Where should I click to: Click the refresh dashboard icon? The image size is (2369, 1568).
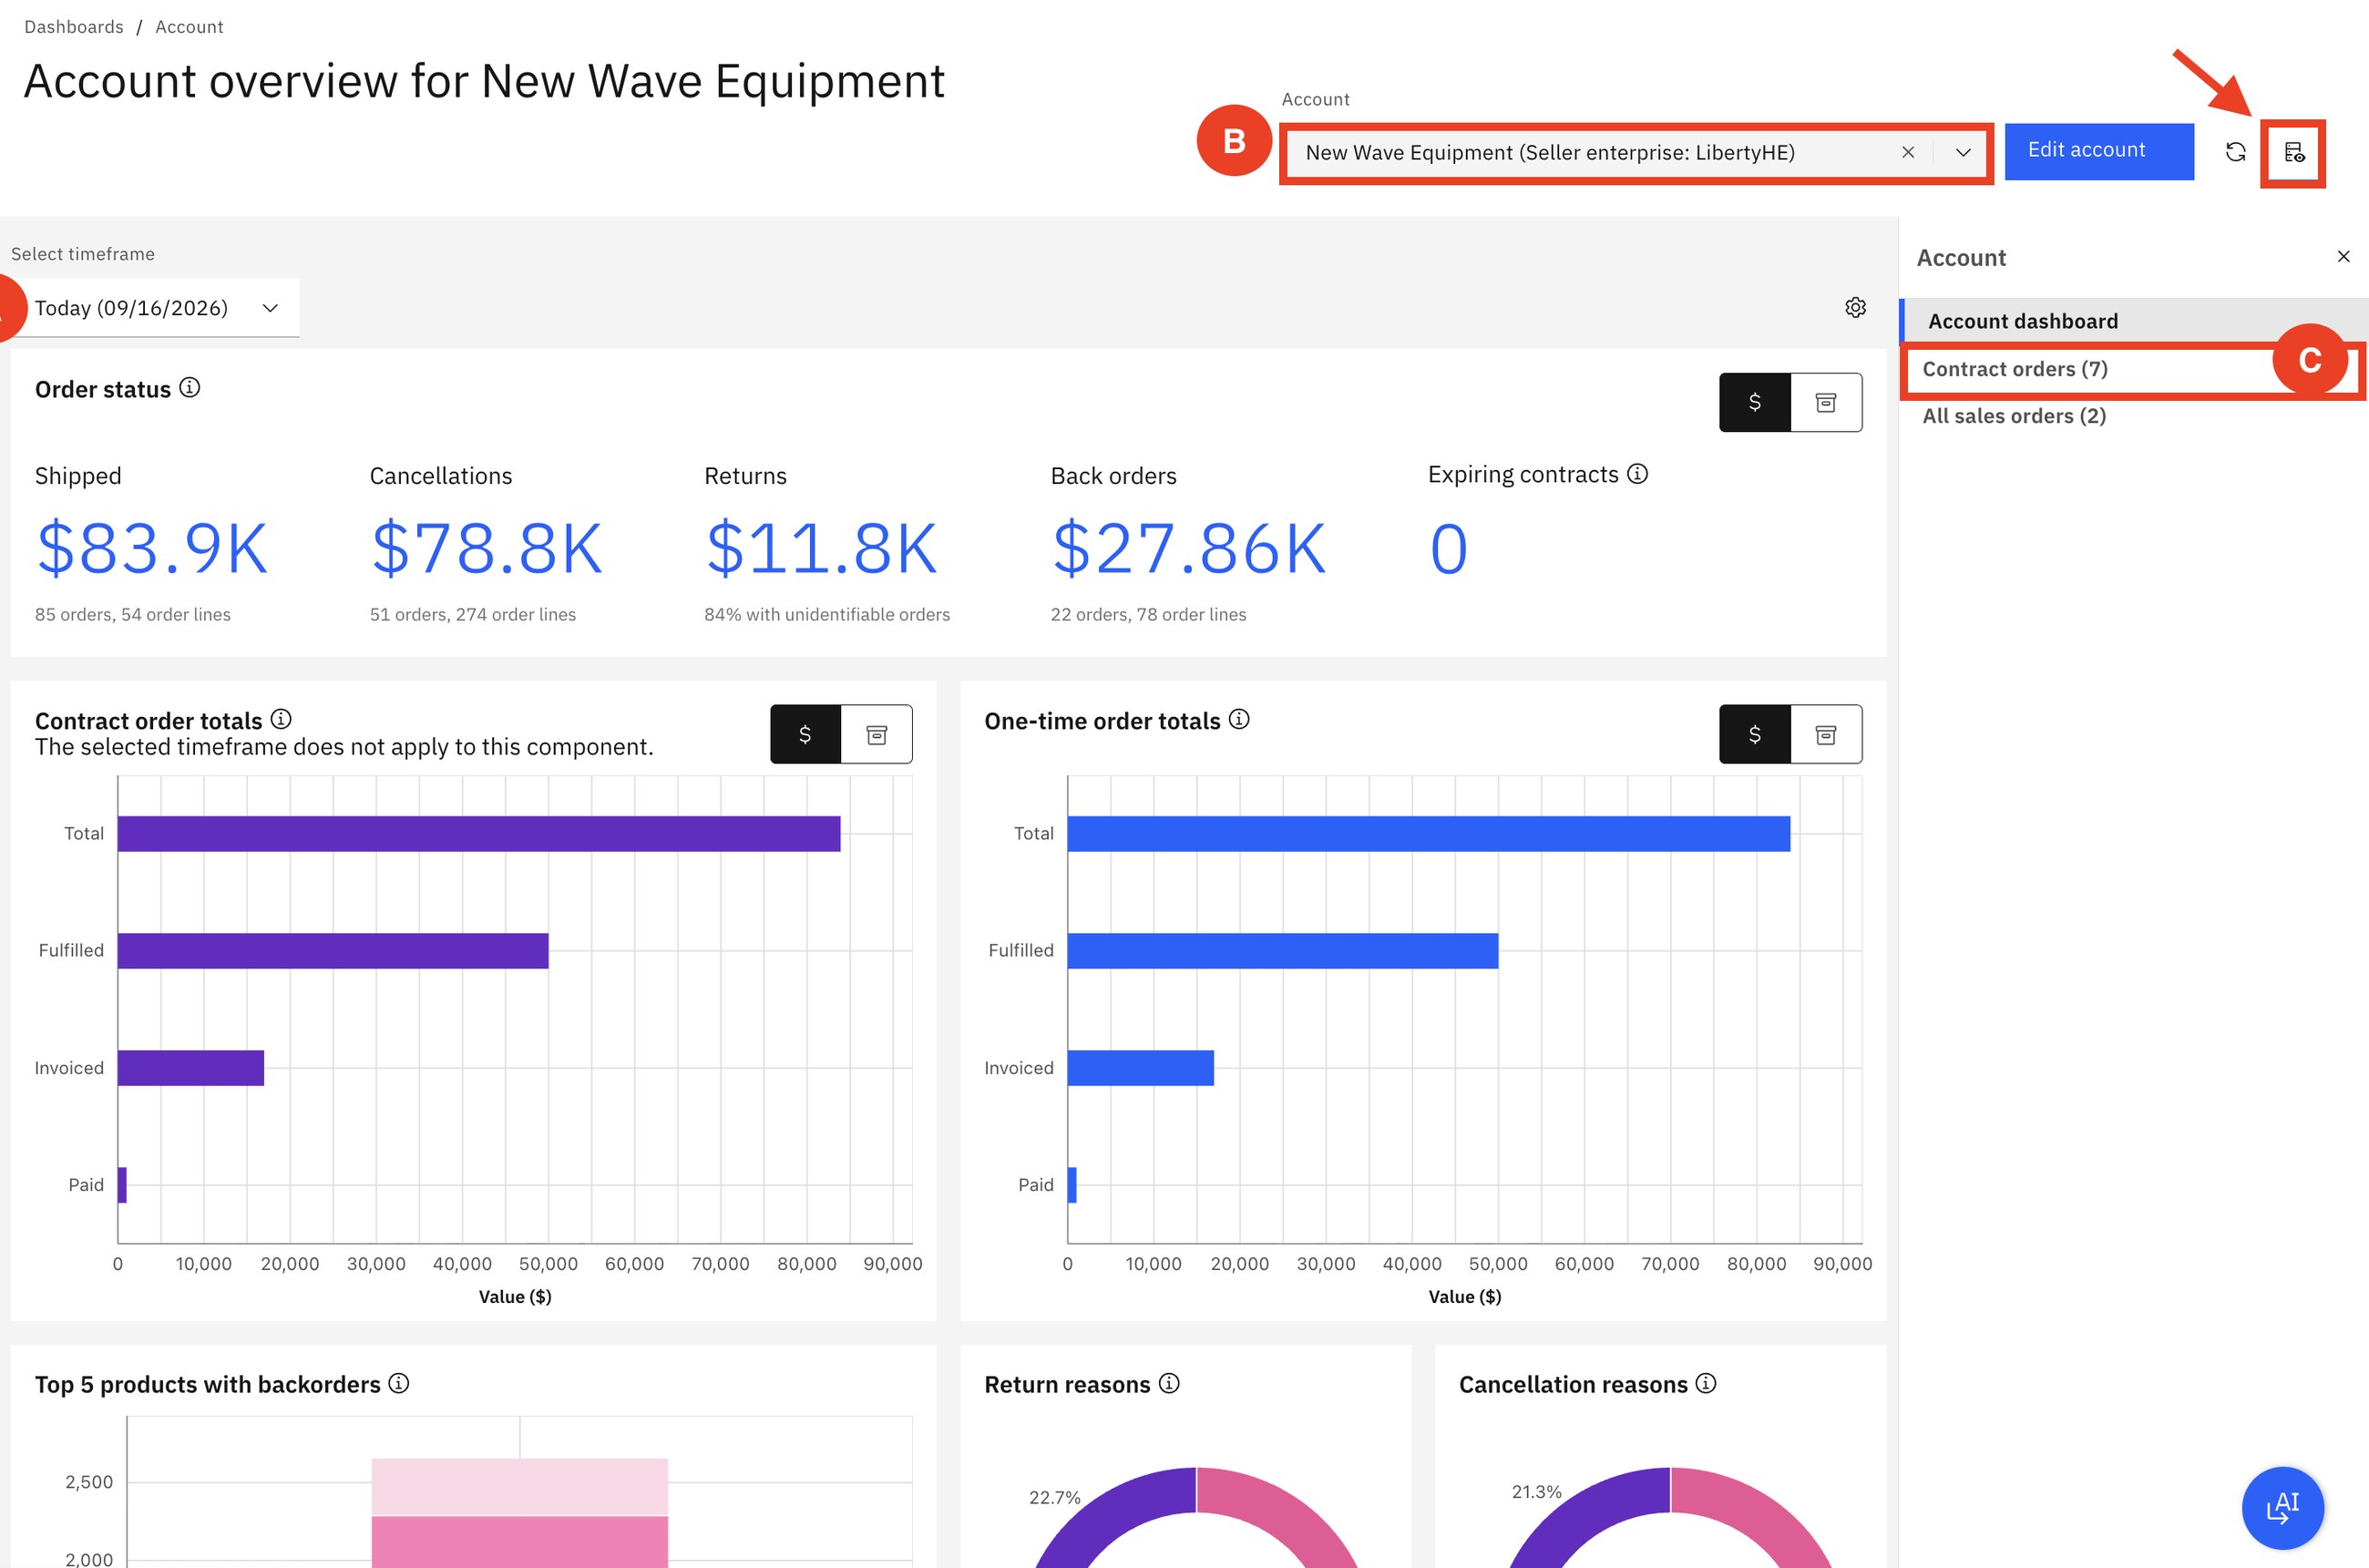(2236, 152)
